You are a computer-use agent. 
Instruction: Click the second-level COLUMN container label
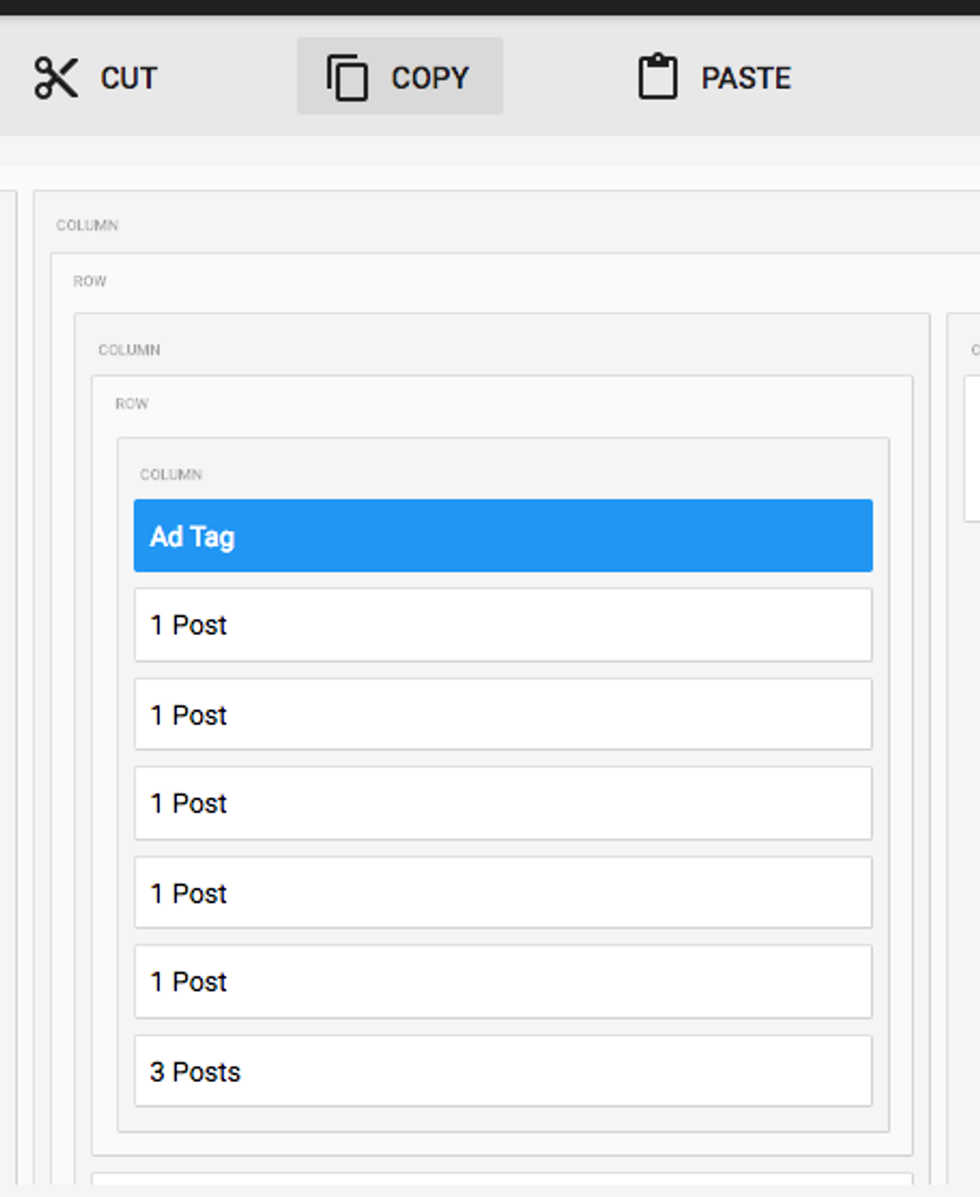coord(129,350)
